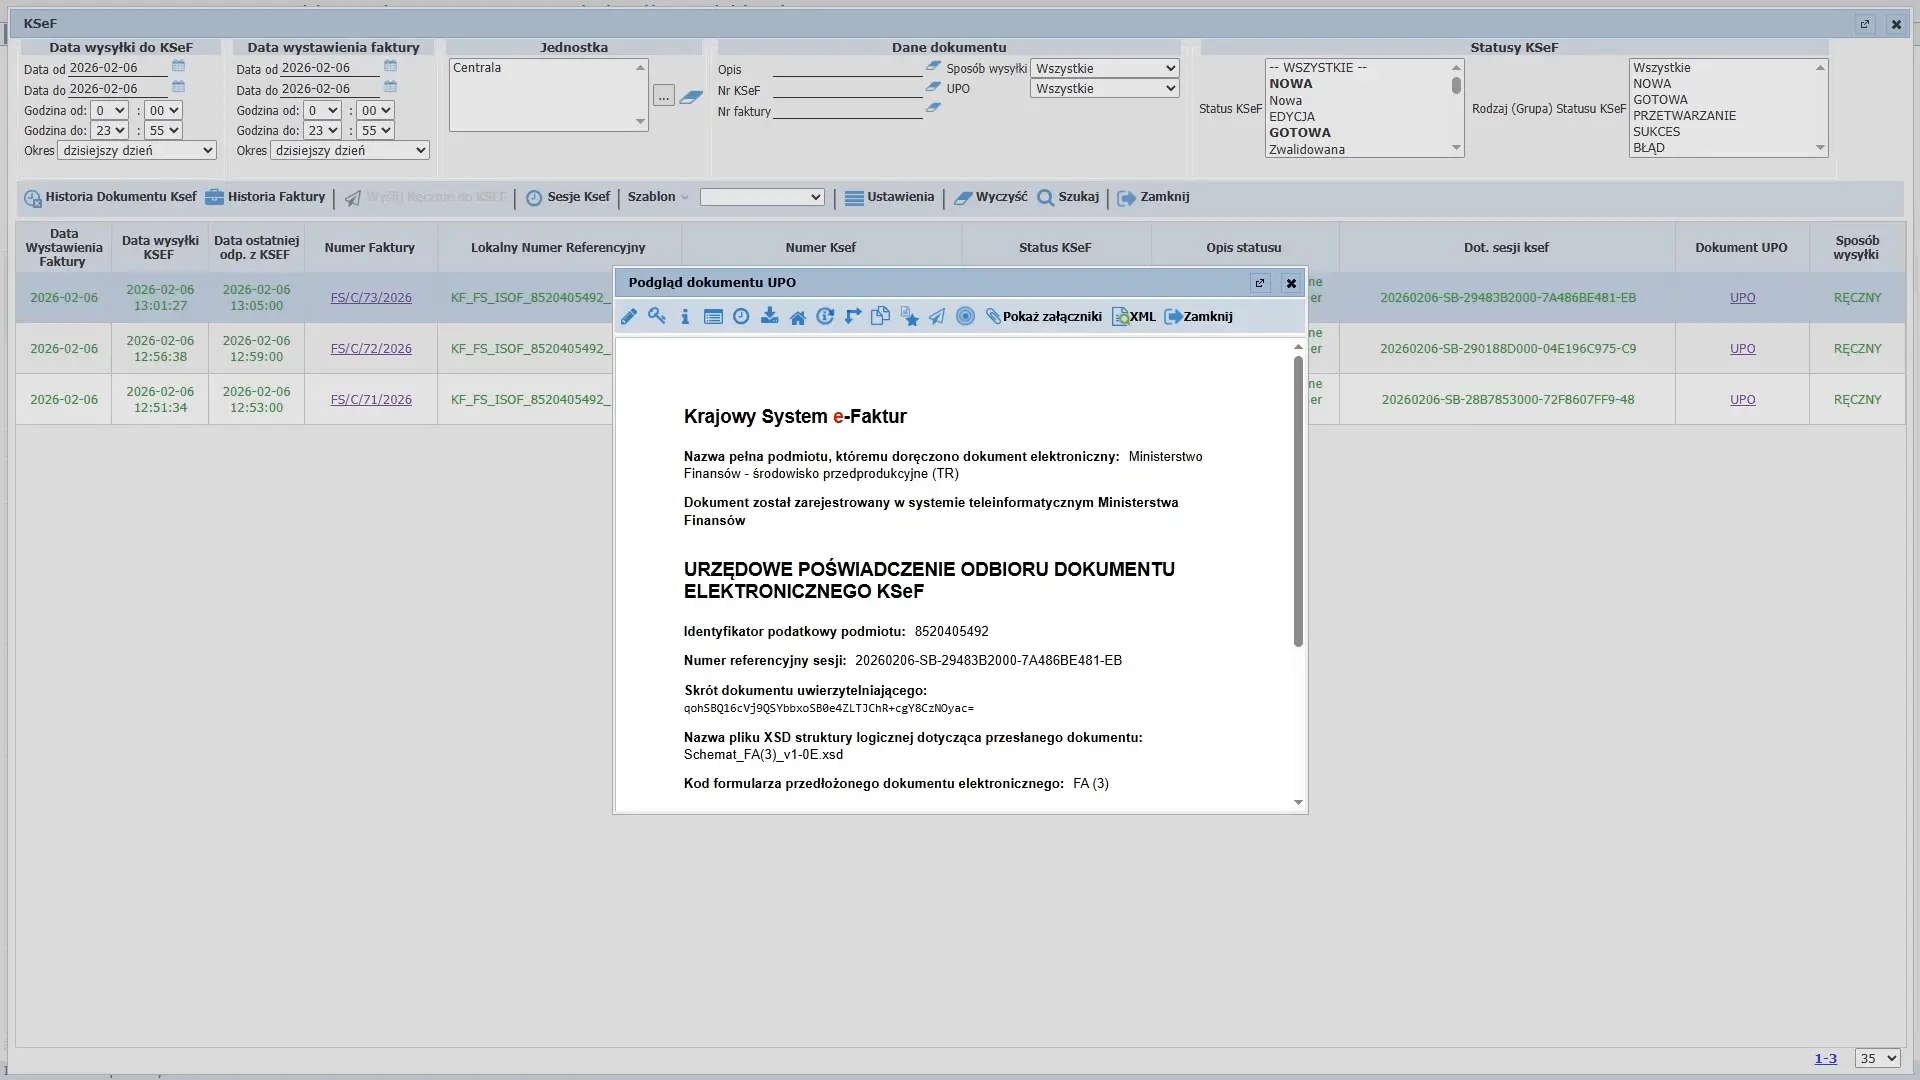Open the Szablon template combo box
The height and width of the screenshot is (1080, 1920).
(762, 197)
